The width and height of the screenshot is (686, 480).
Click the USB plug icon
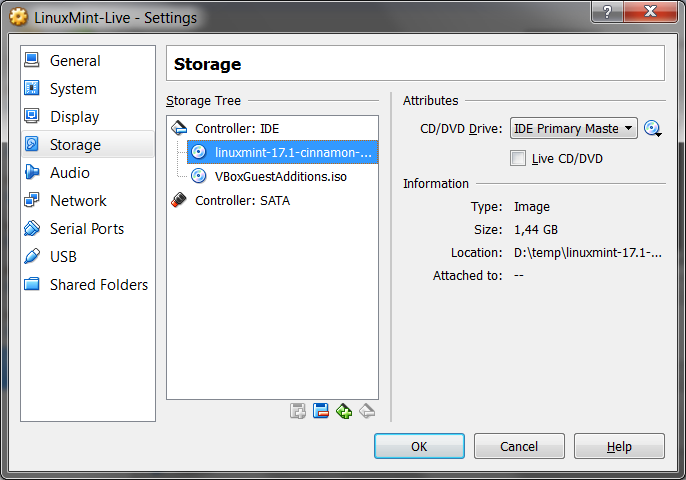[32, 256]
